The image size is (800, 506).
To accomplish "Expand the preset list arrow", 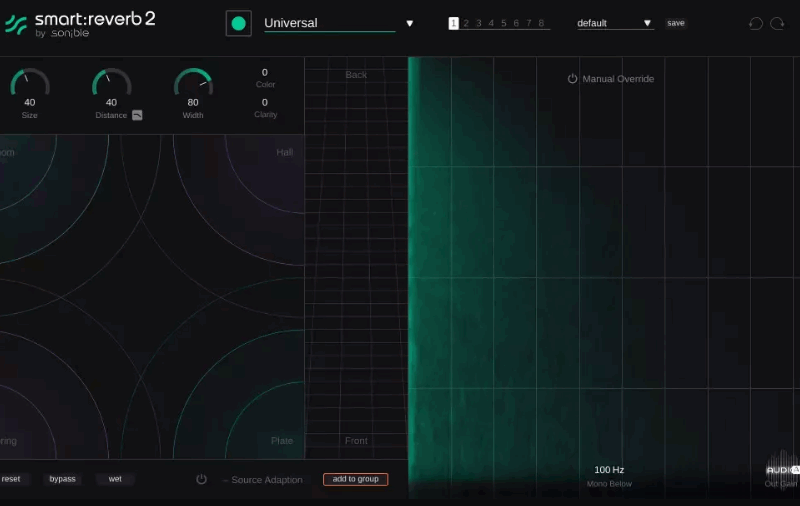I will click(647, 23).
